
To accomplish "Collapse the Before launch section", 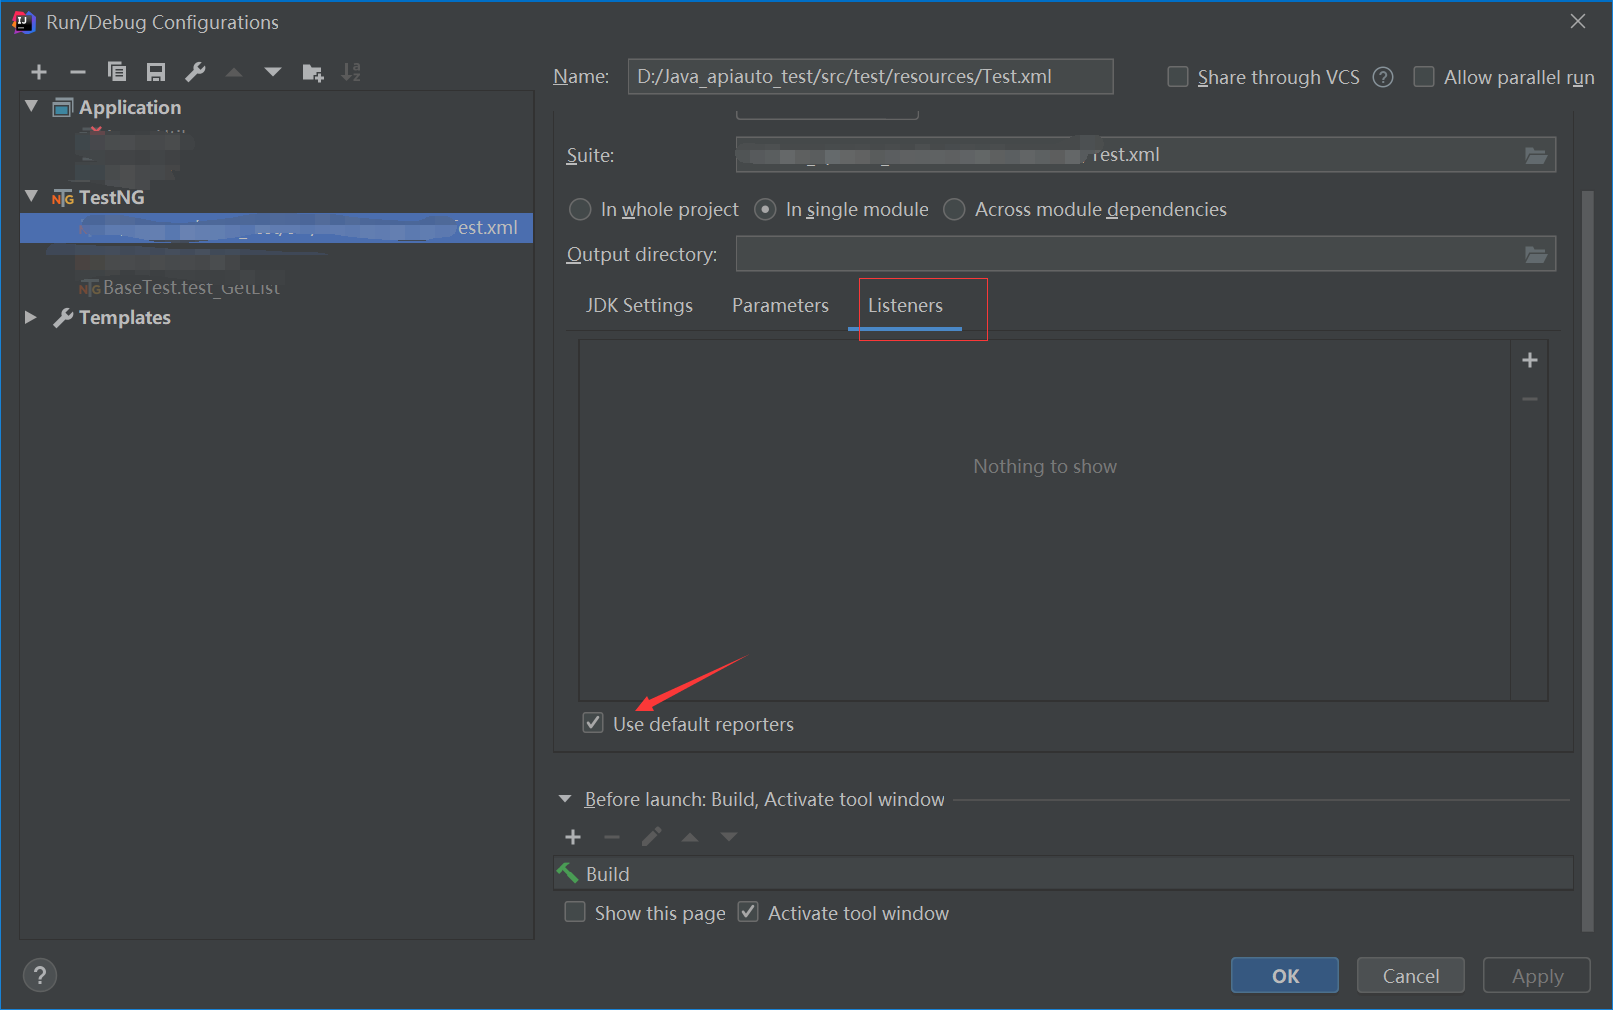I will [565, 799].
